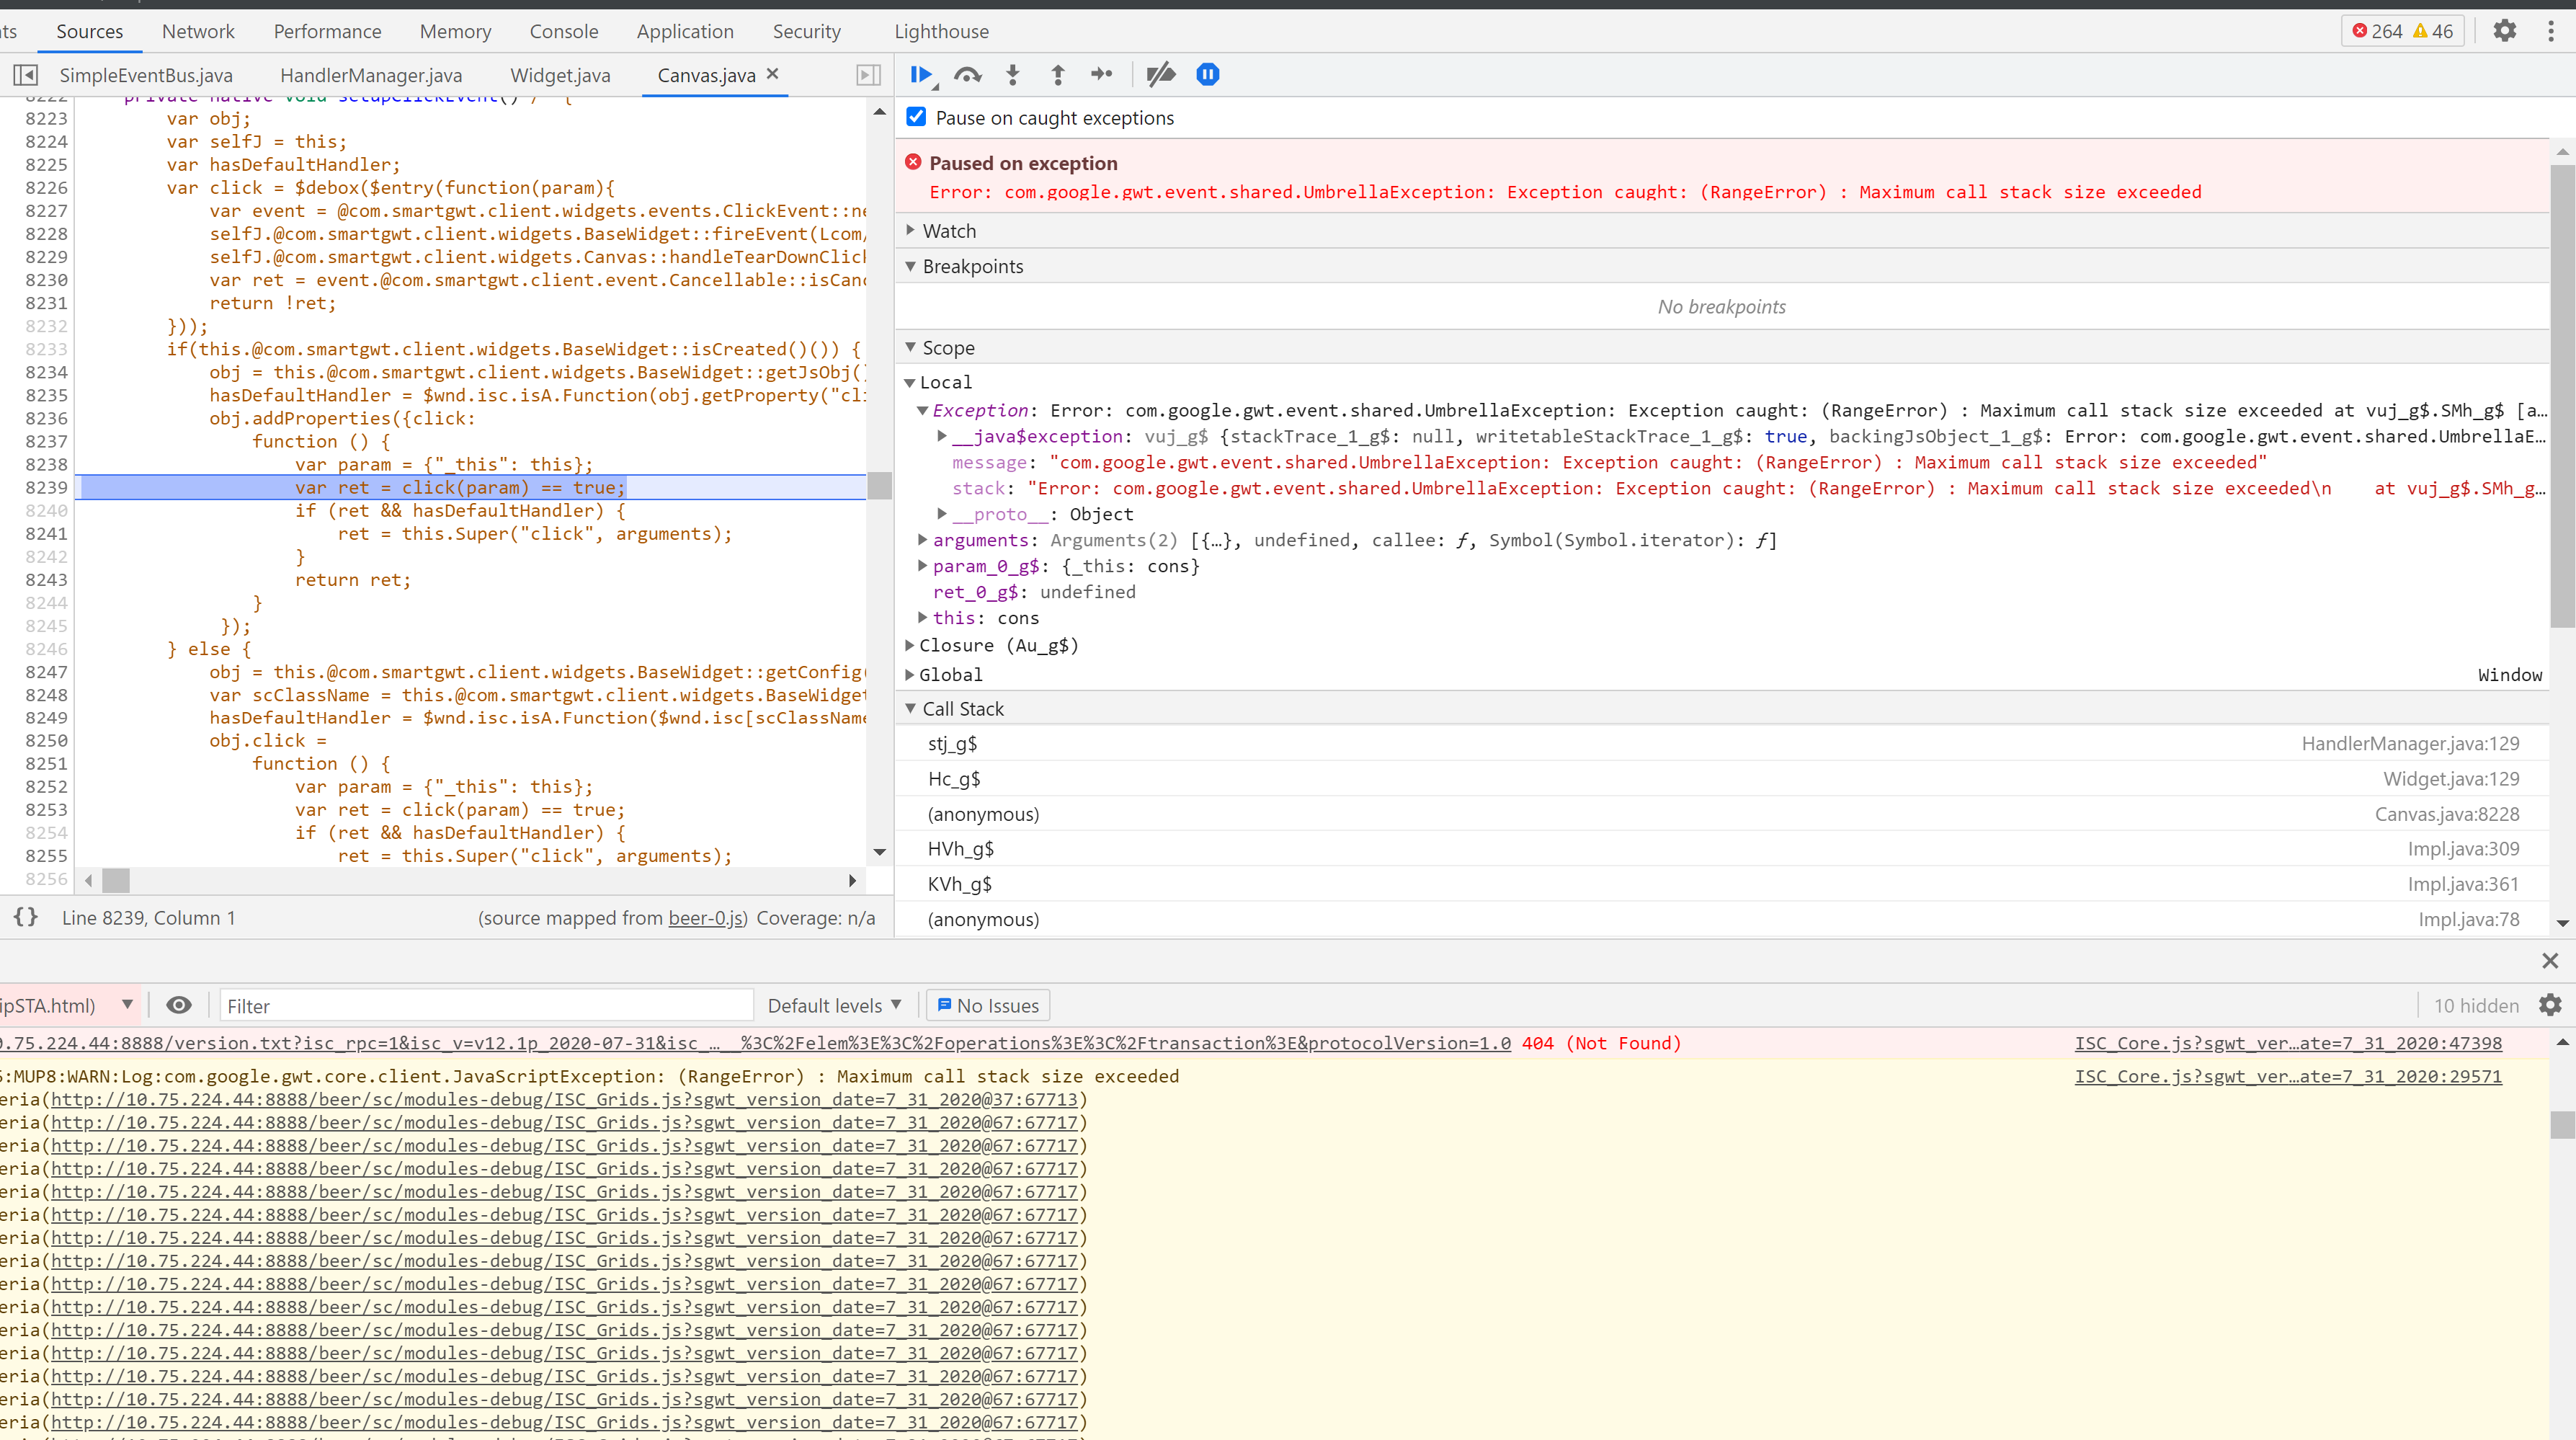This screenshot has height=1440, width=2576.
Task: Create live expression eye icon
Action: pyautogui.click(x=179, y=1005)
